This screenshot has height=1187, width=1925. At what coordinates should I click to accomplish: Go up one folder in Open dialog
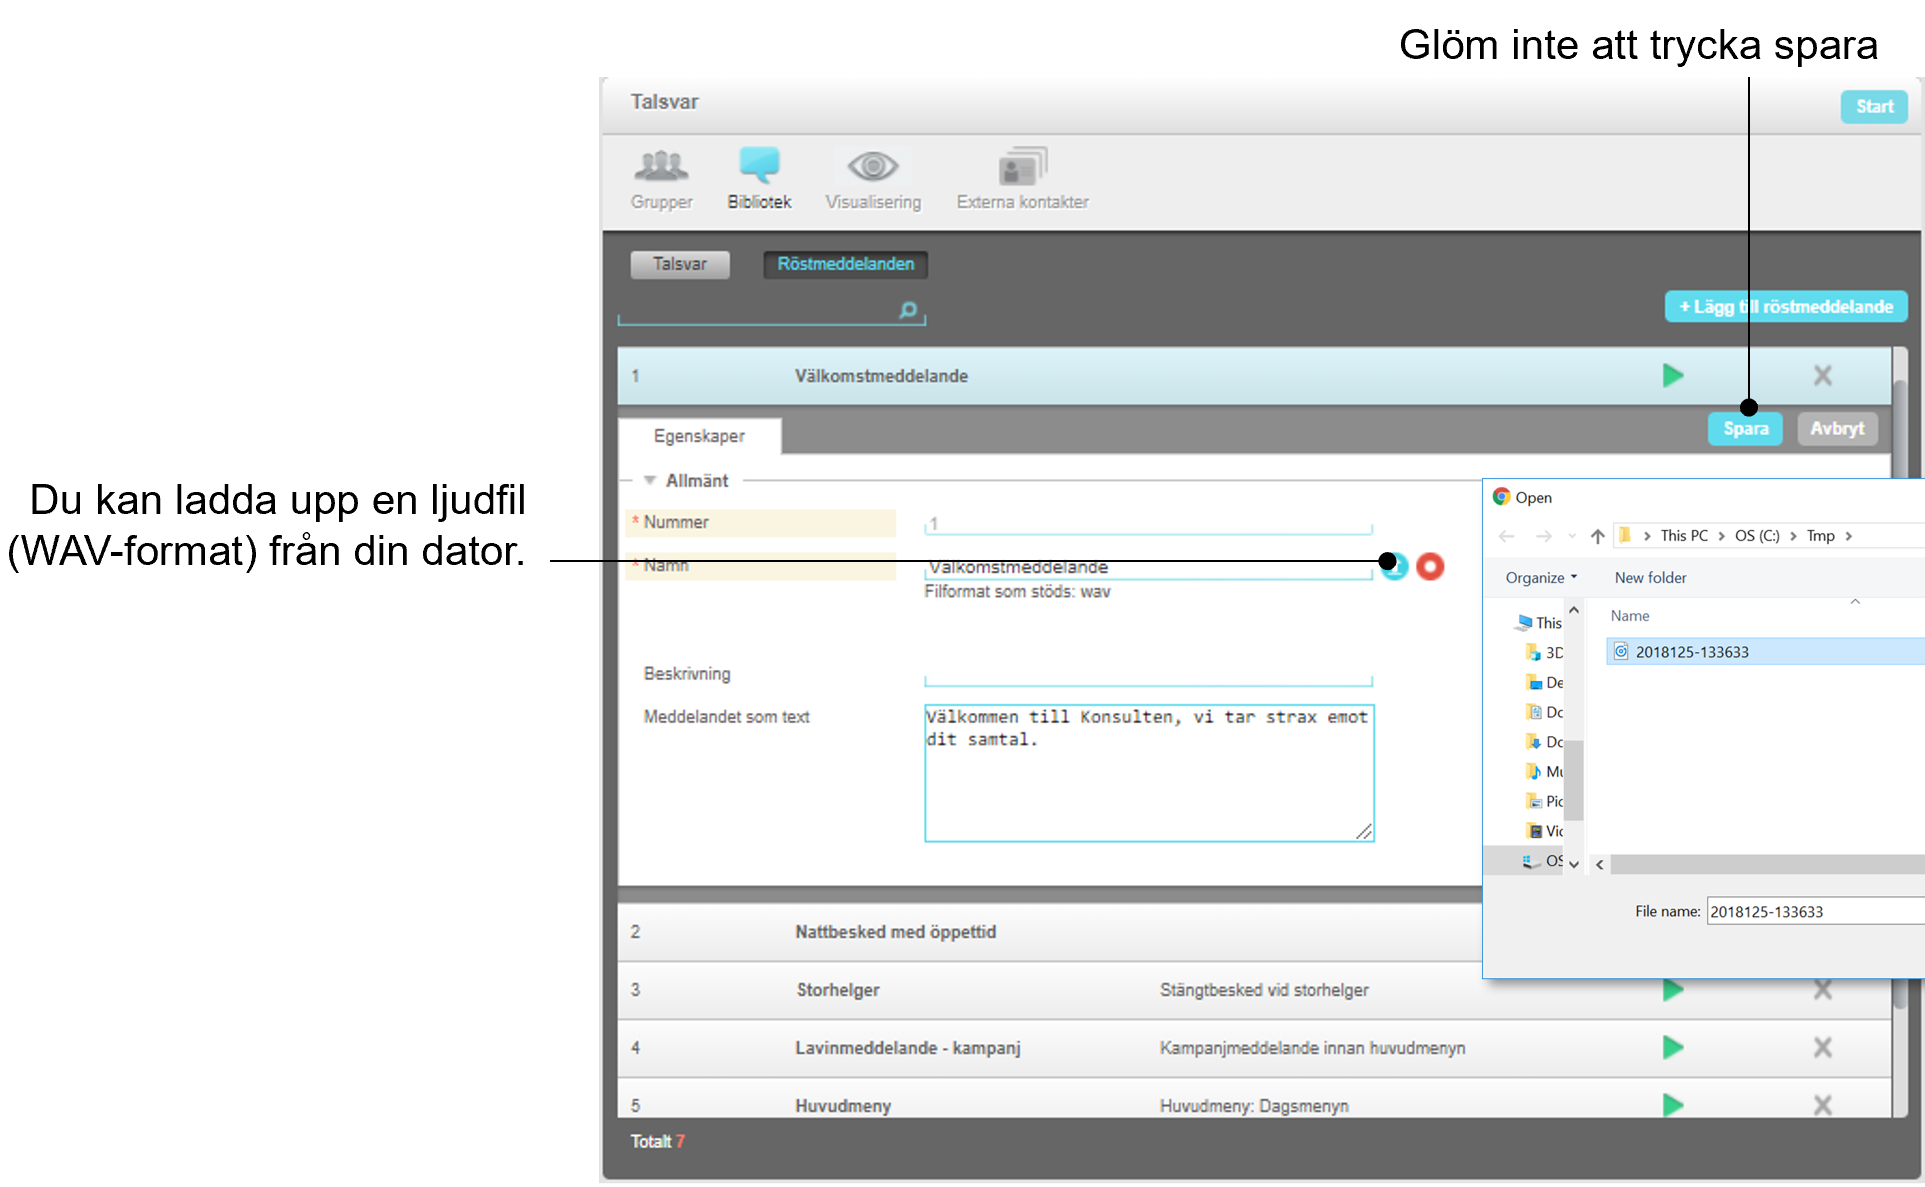click(x=1598, y=536)
